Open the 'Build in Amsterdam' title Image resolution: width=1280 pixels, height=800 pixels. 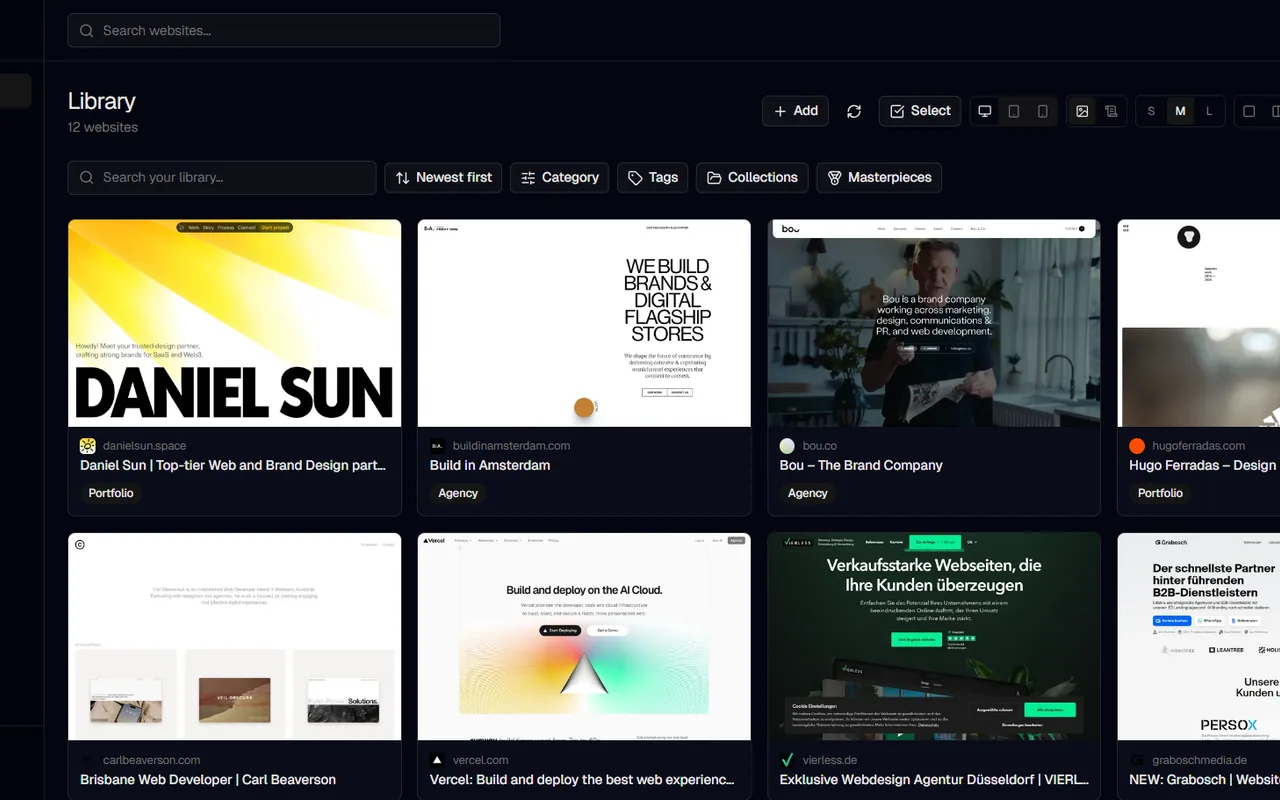pyautogui.click(x=490, y=465)
